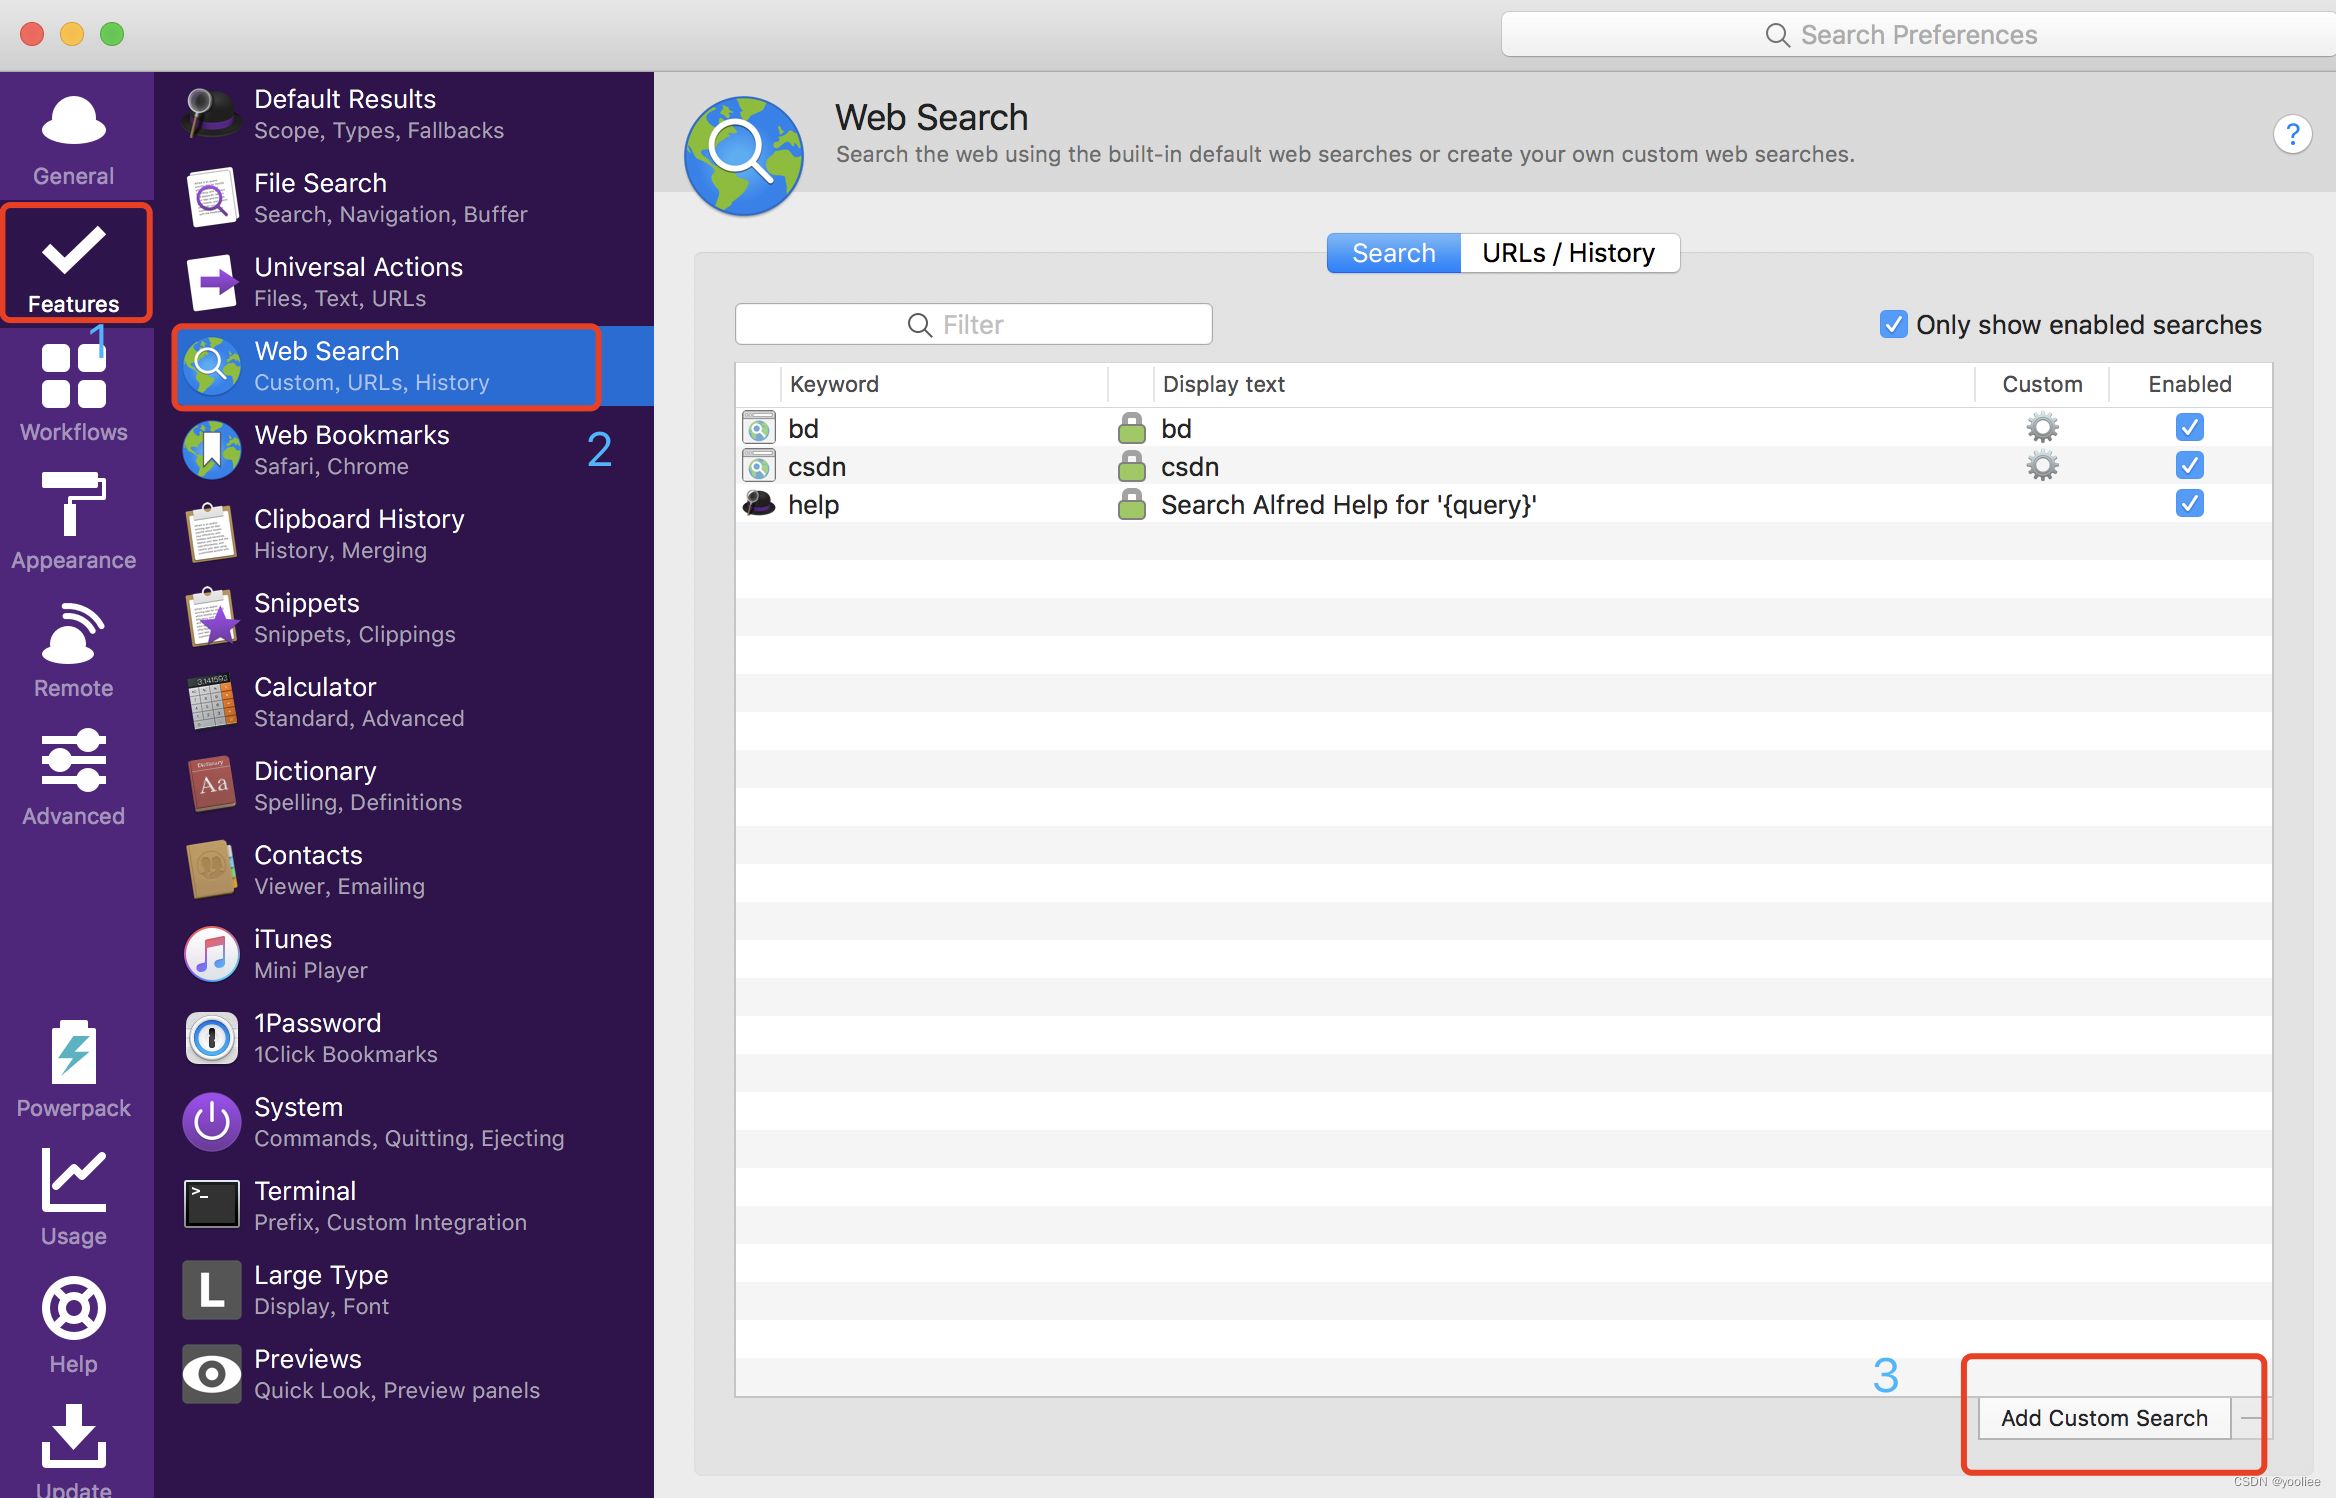This screenshot has height=1498, width=2336.
Task: Toggle Only show enabled searches
Action: (1893, 325)
